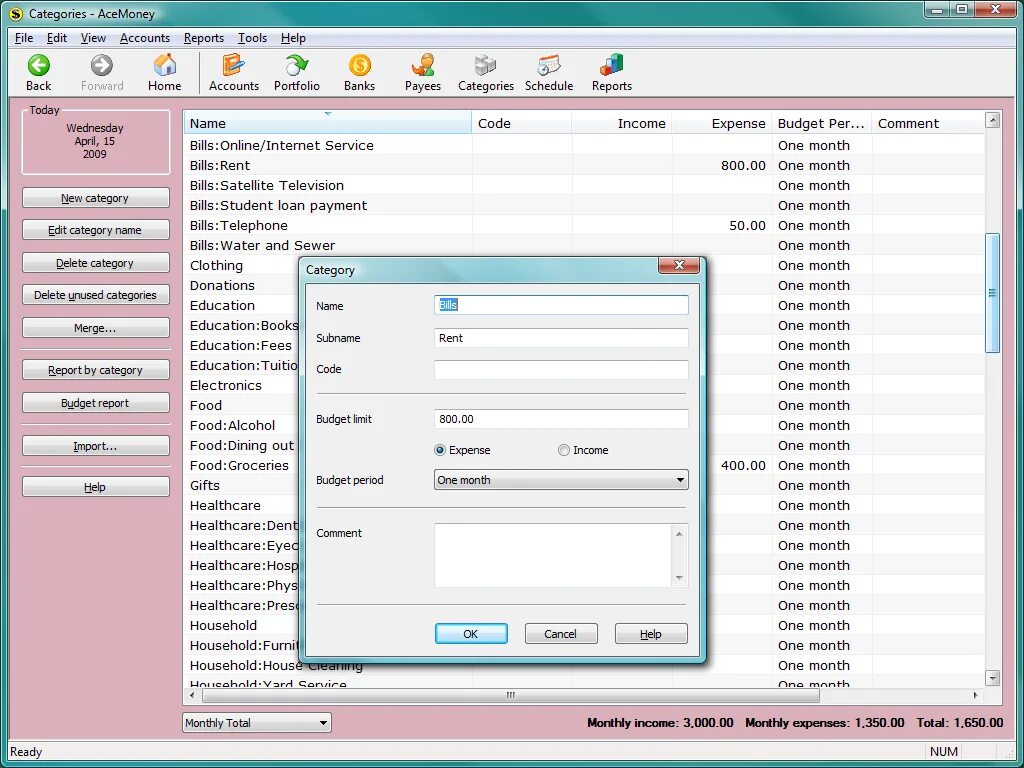This screenshot has width=1024, height=768.
Task: Click the Comment box scroll down arrow
Action: tap(679, 578)
